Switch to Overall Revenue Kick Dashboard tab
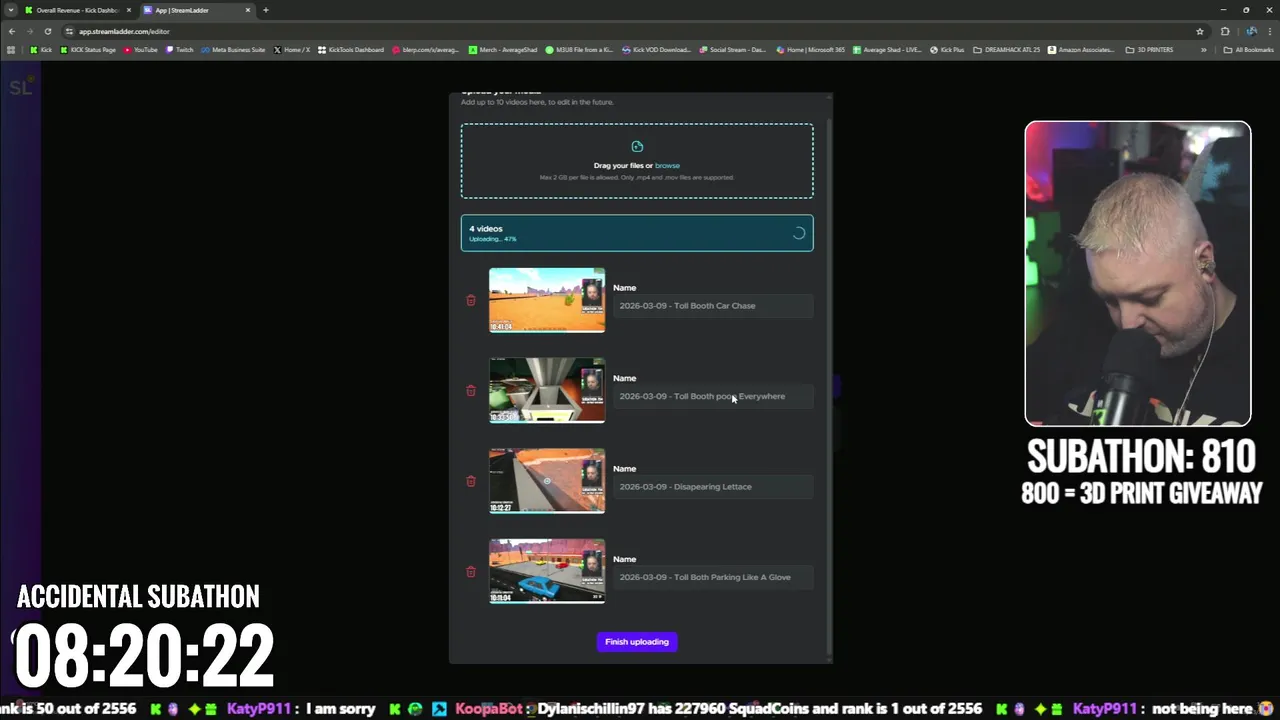 [x=76, y=10]
